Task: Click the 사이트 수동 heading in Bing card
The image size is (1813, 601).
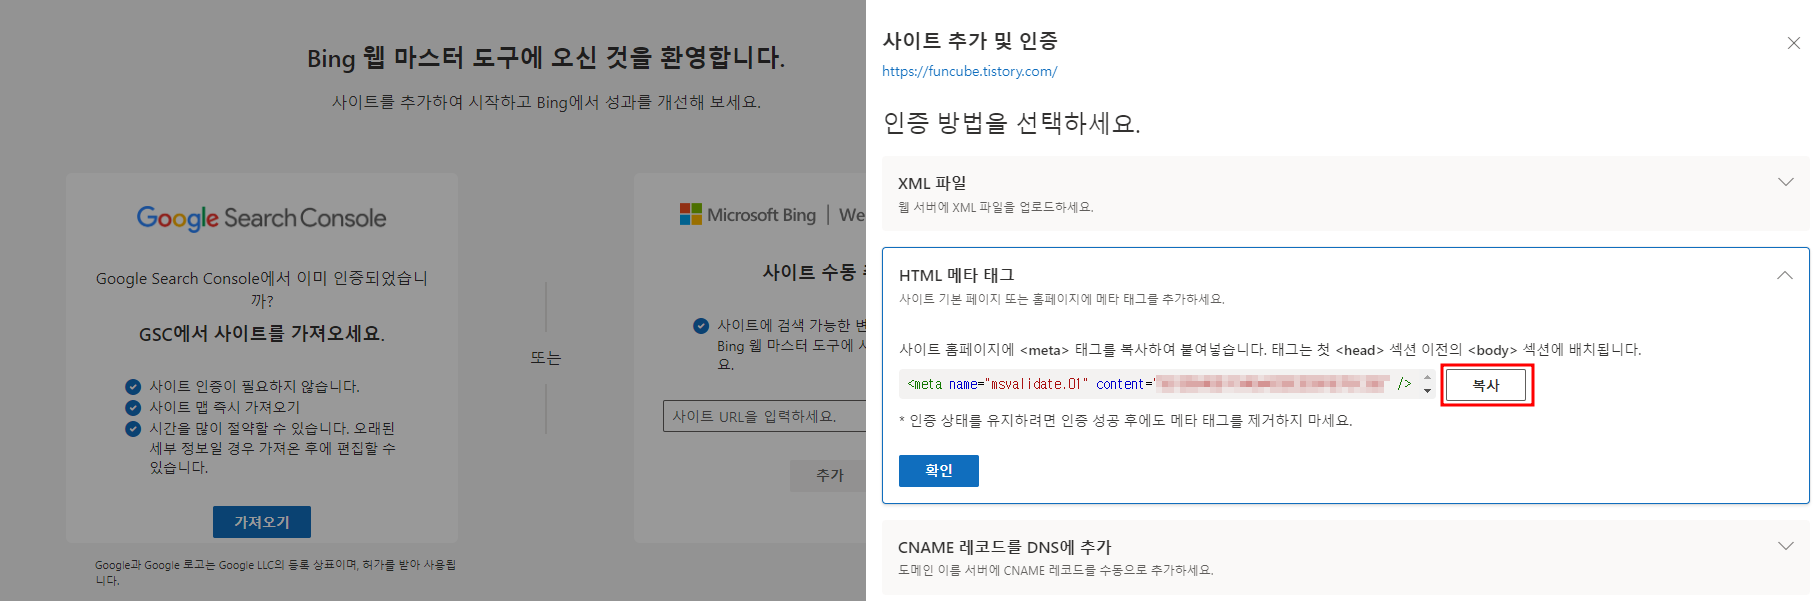Action: 813,272
